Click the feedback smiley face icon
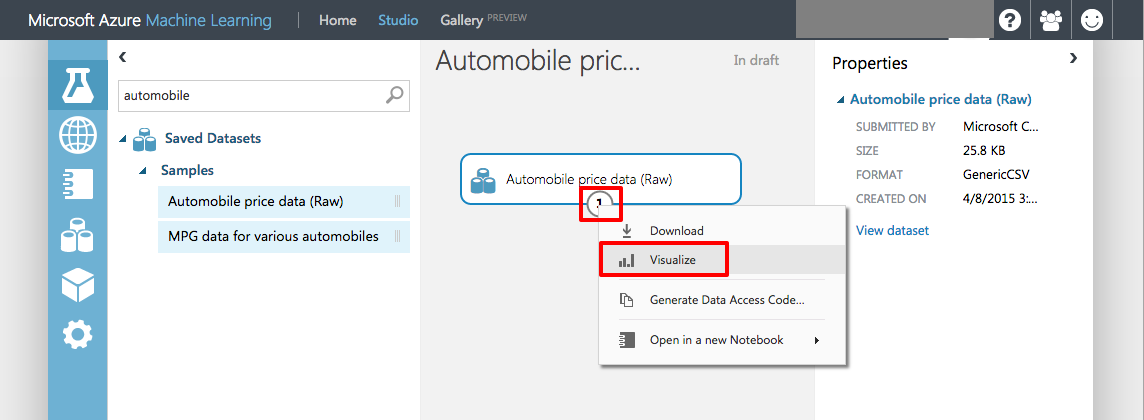The height and width of the screenshot is (420, 1144). pos(1092,20)
